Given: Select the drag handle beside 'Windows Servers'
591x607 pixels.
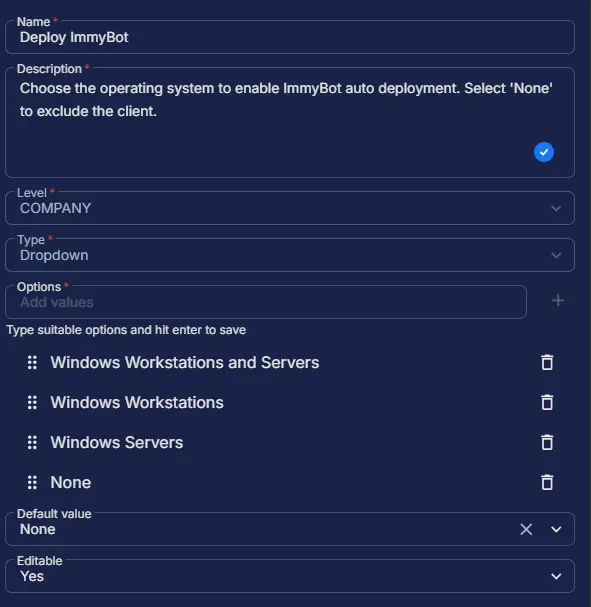Looking at the screenshot, I should coord(33,442).
